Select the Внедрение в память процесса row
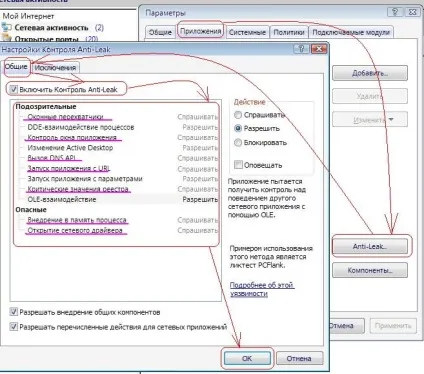424x374 pixels. tap(117, 220)
